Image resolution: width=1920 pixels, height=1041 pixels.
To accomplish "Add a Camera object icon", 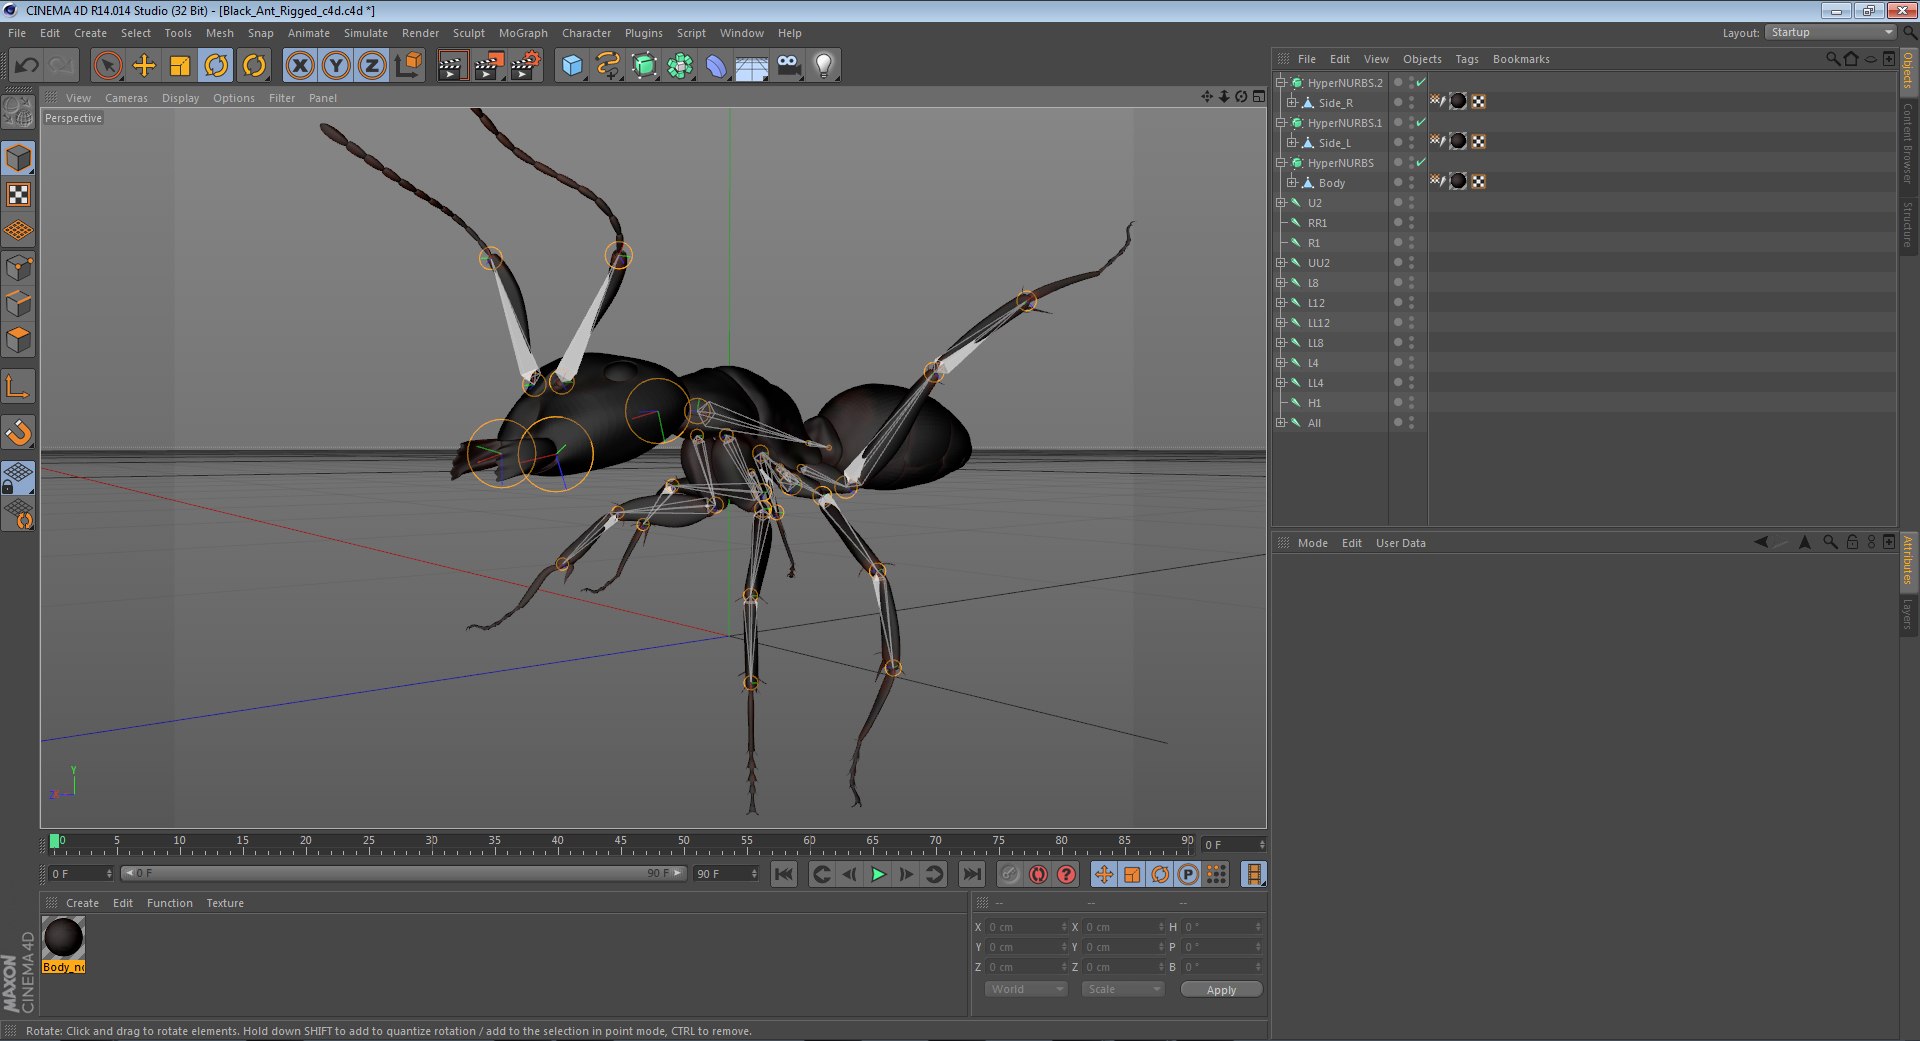I will 788,66.
